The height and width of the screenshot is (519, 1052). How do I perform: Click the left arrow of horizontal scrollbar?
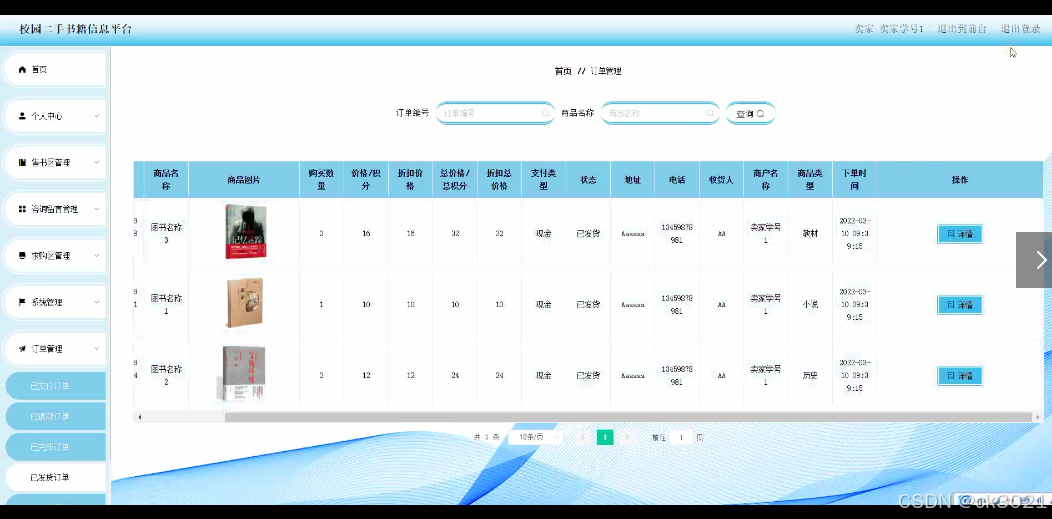[x=140, y=417]
